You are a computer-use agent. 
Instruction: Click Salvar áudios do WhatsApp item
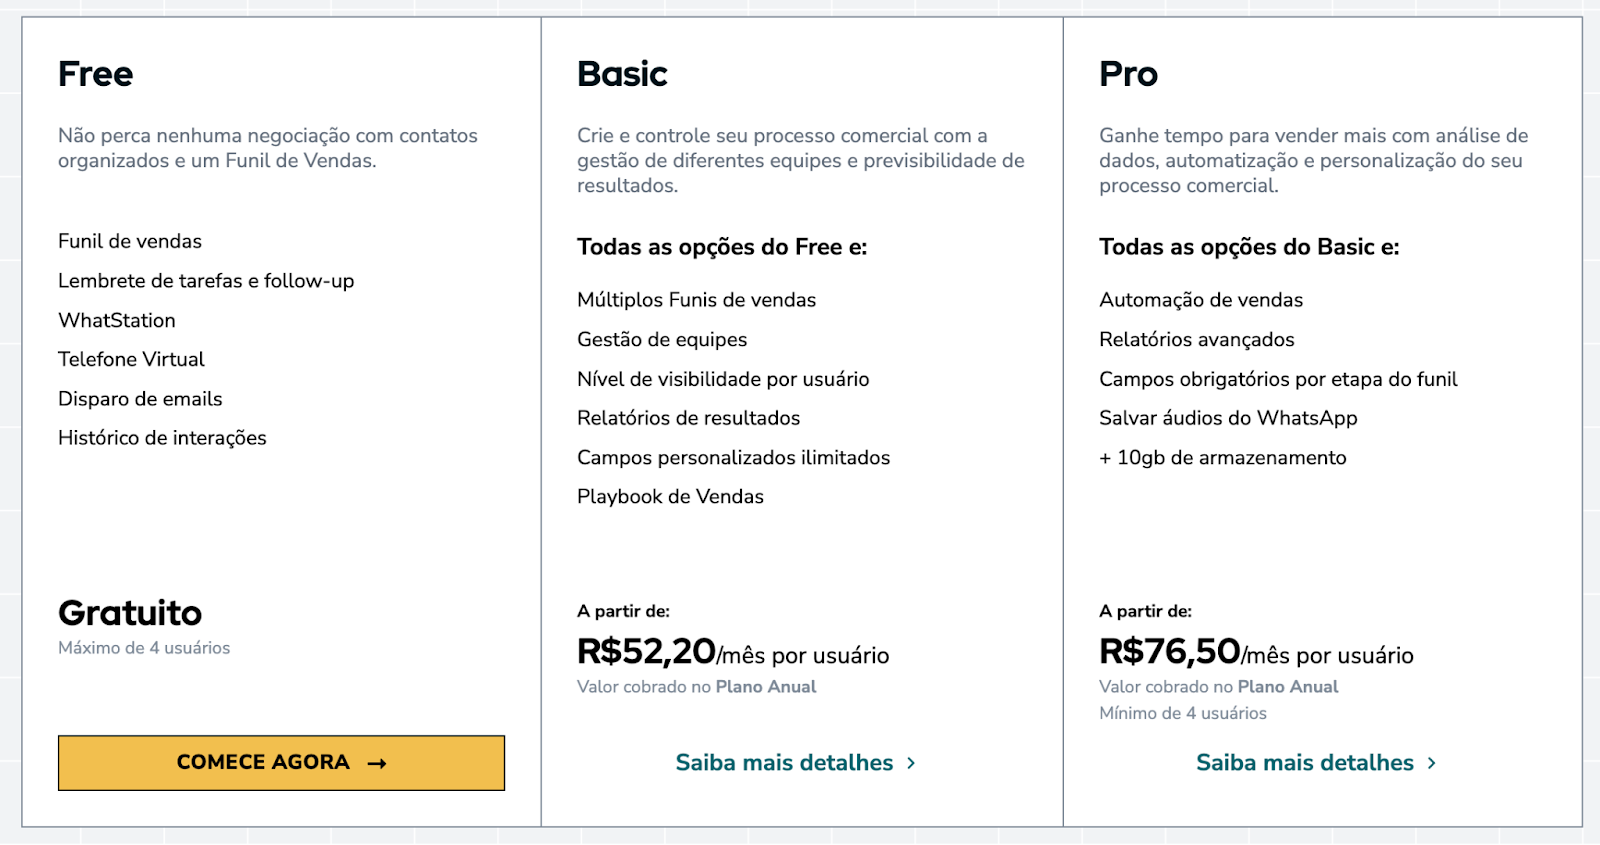point(1228,418)
